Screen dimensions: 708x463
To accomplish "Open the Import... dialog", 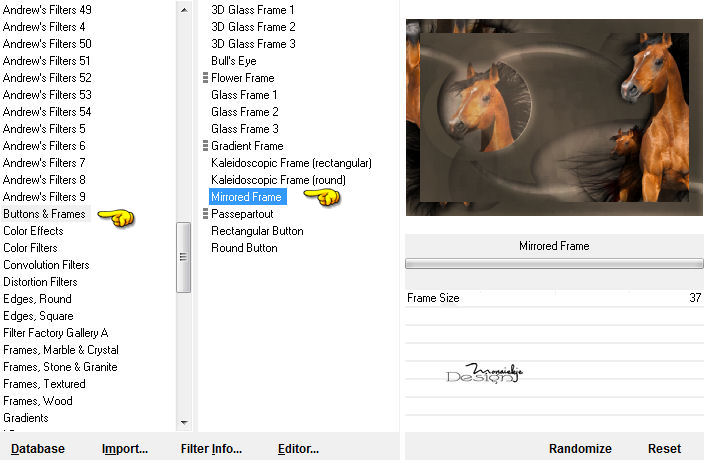I will pyautogui.click(x=125, y=449).
